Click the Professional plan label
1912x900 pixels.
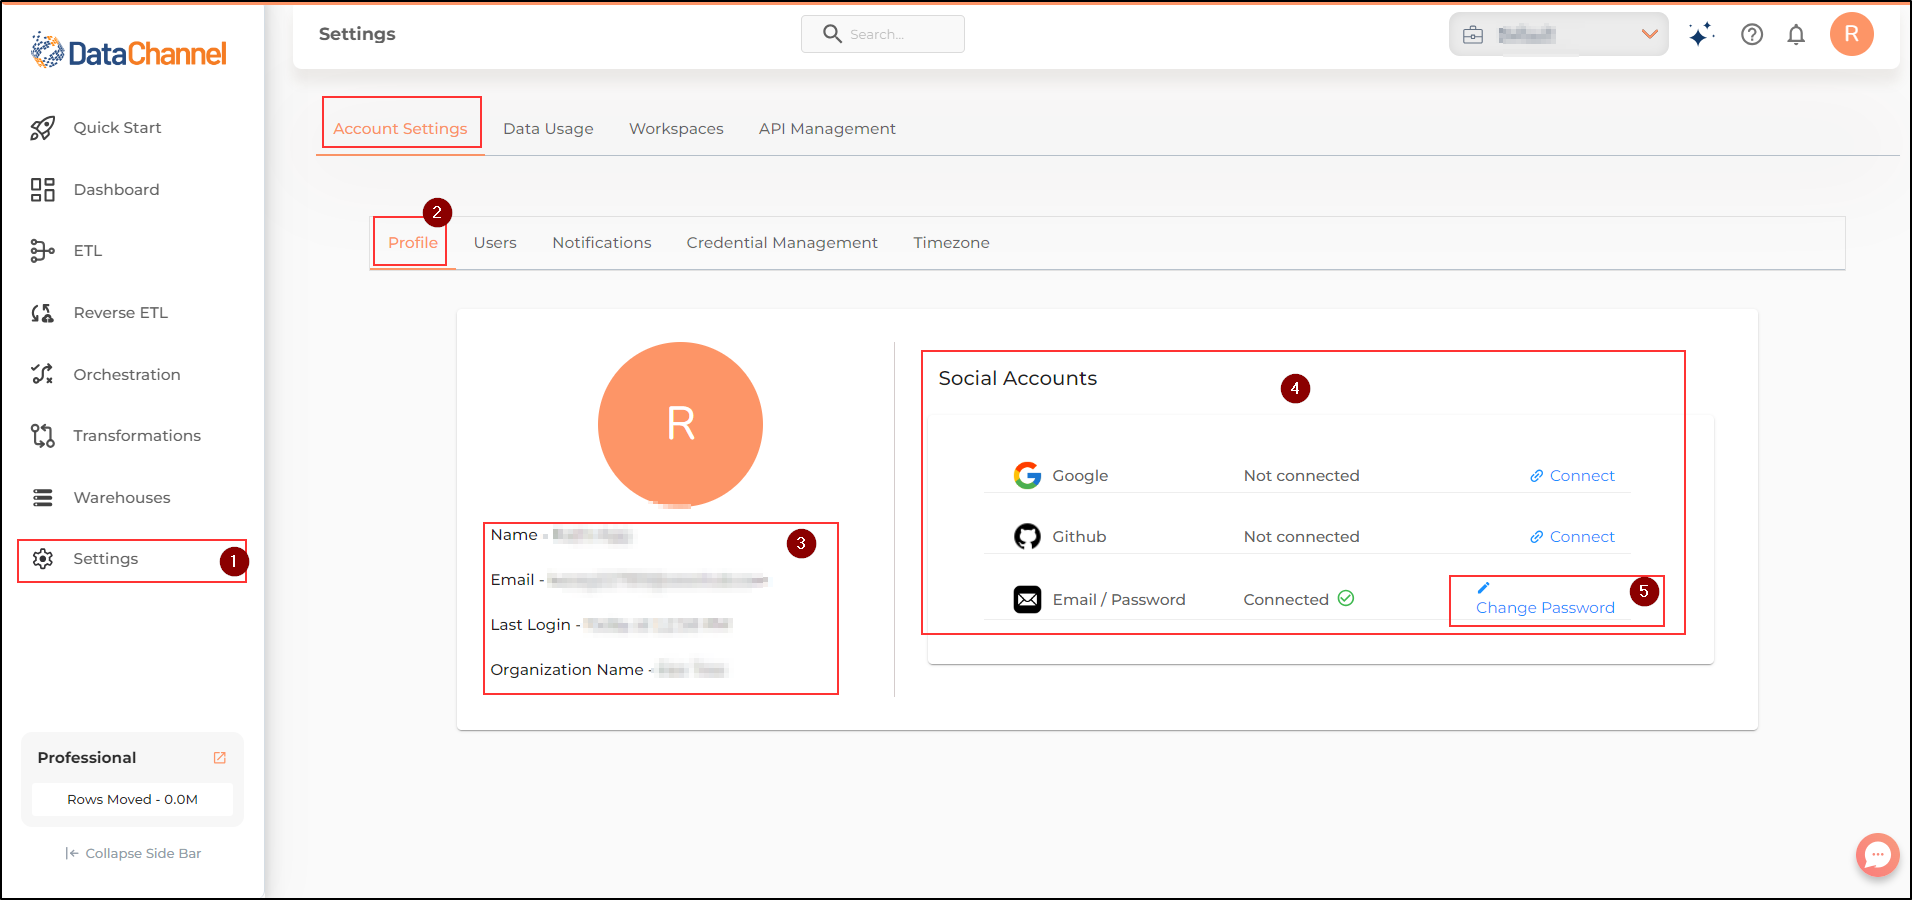pyautogui.click(x=87, y=758)
